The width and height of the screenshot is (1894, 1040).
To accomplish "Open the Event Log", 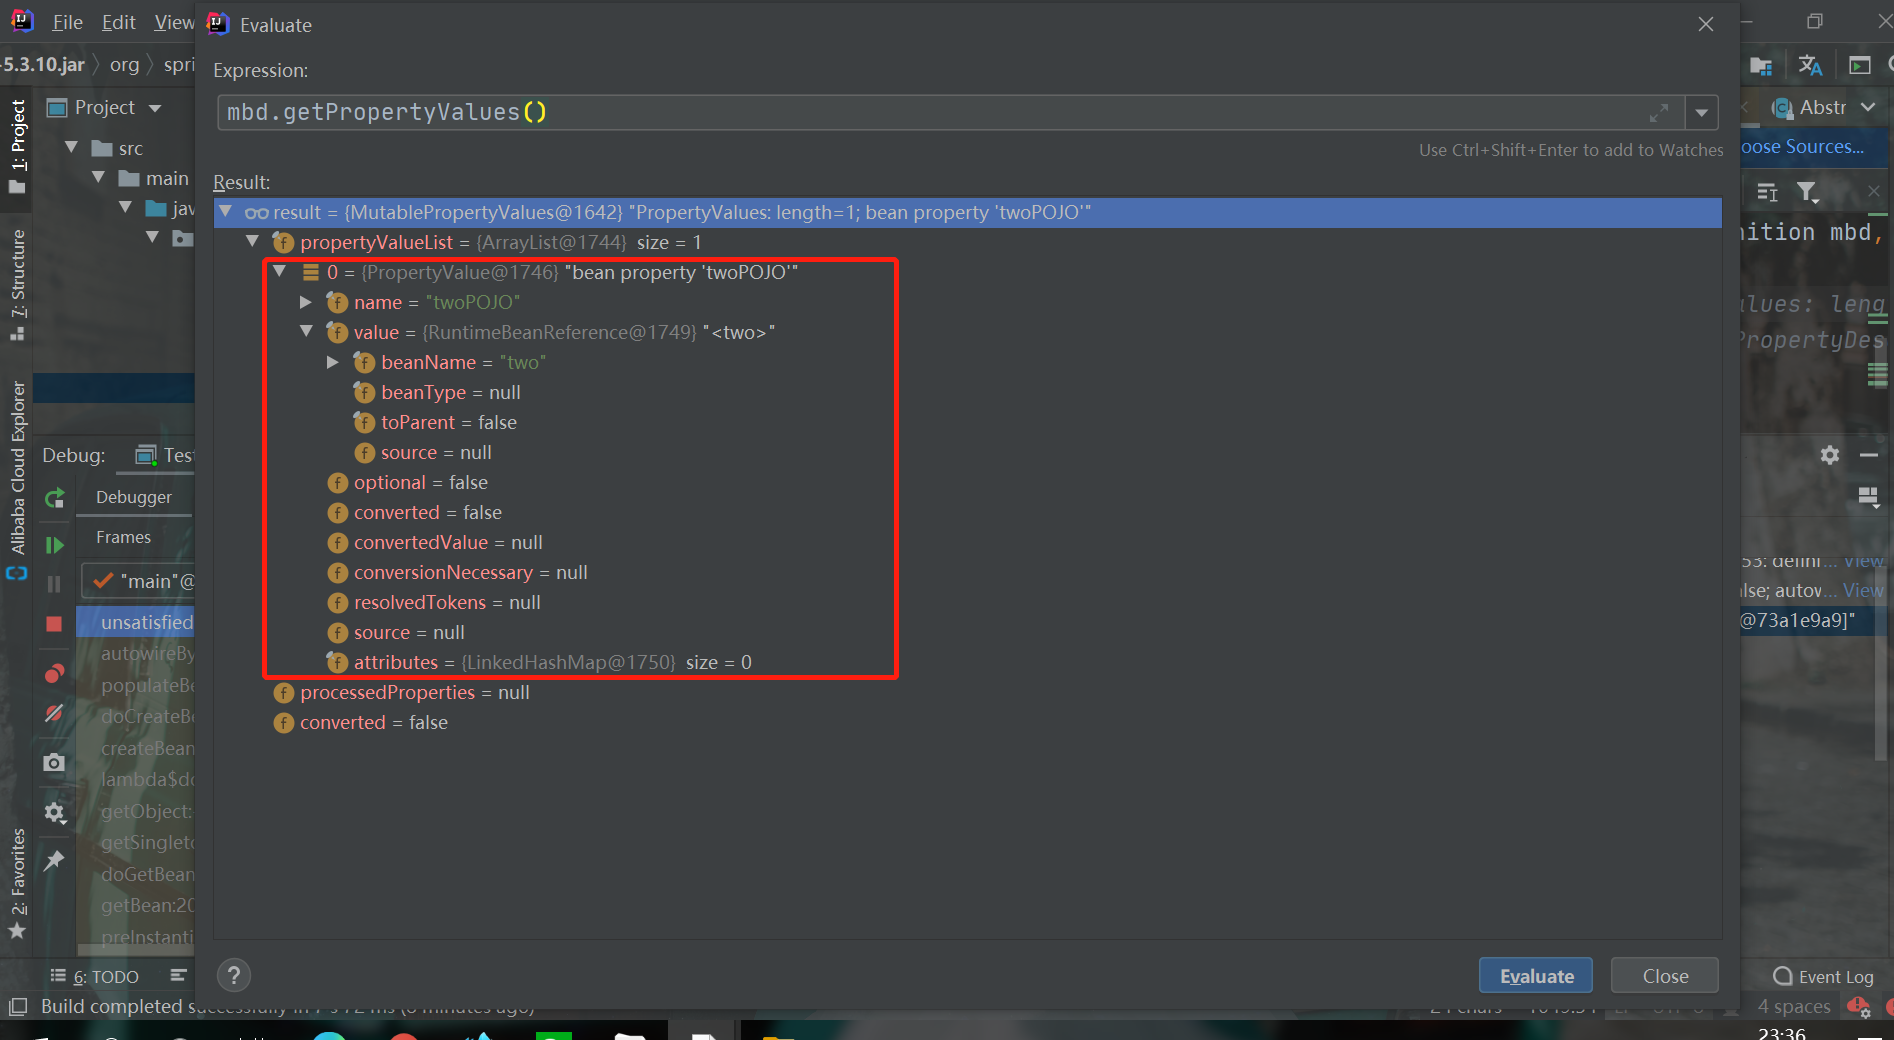I will 1824,977.
